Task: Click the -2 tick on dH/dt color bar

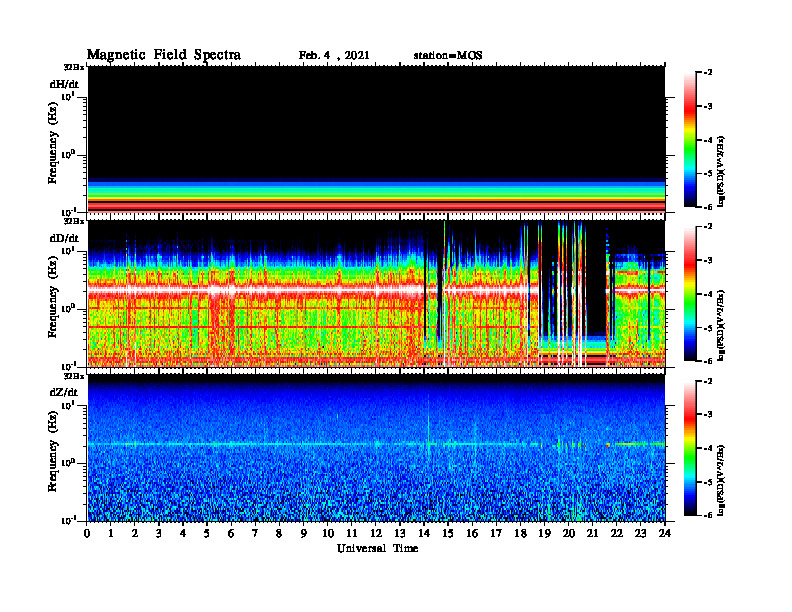Action: 708,73
